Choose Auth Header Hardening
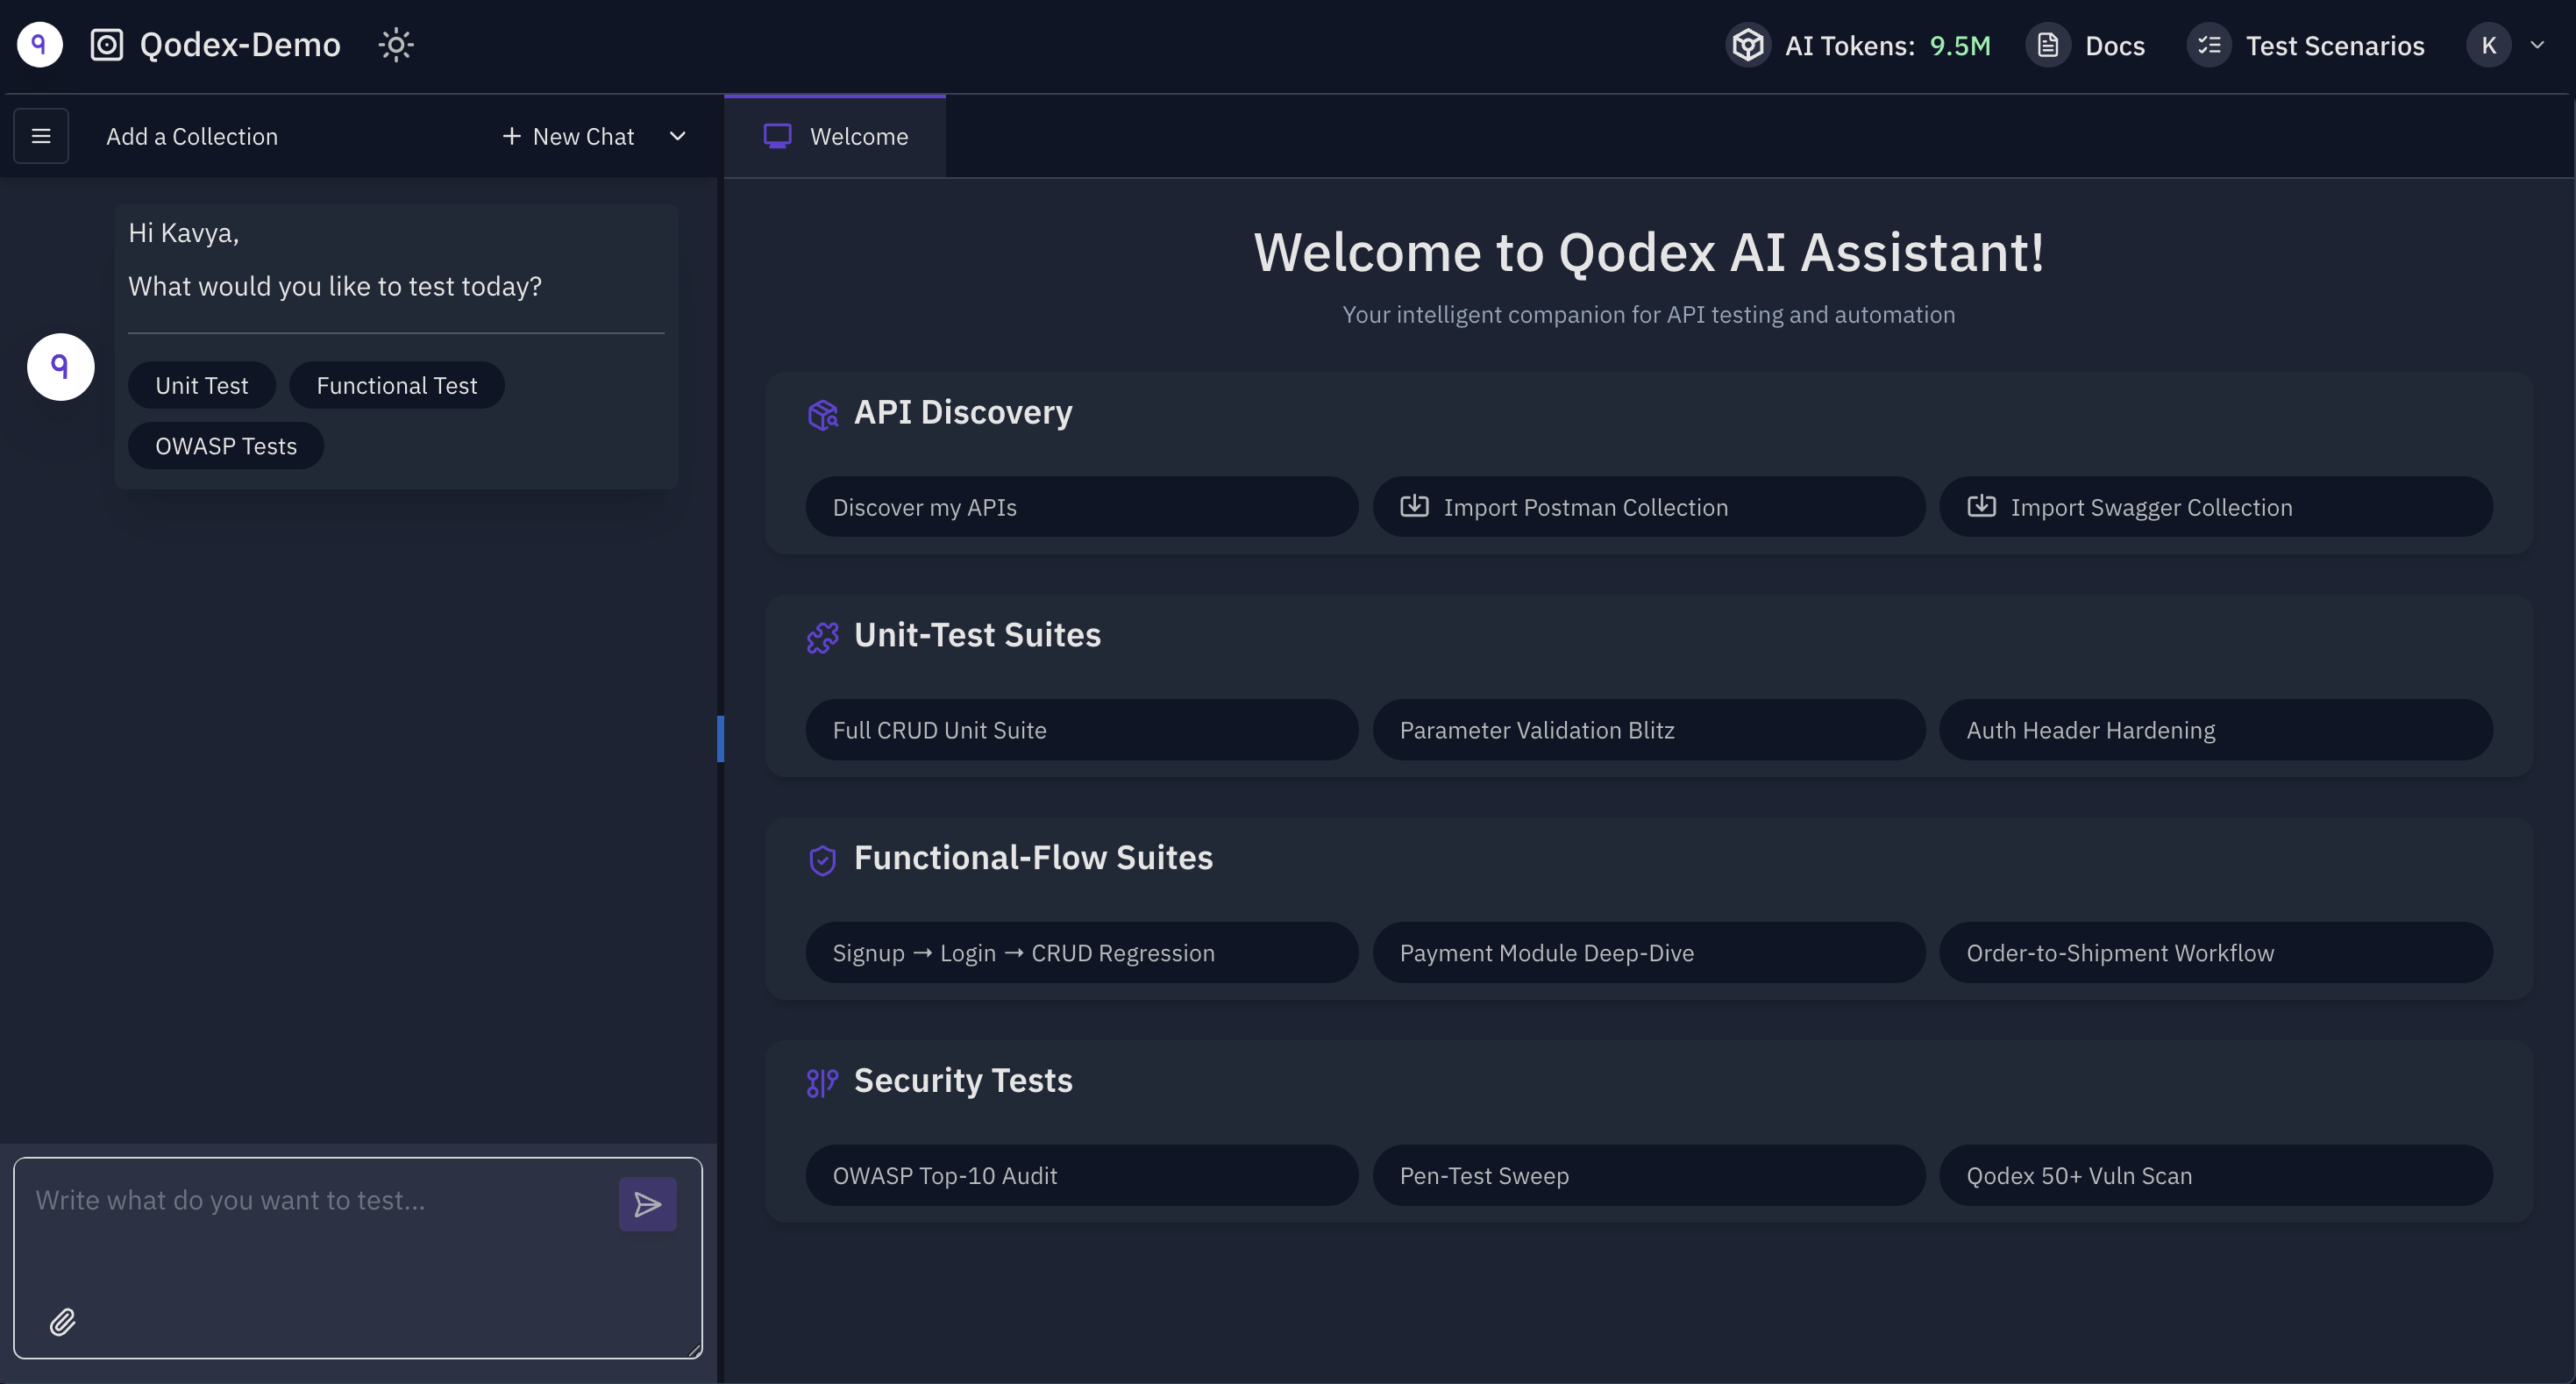The height and width of the screenshot is (1384, 2576). (x=2216, y=730)
